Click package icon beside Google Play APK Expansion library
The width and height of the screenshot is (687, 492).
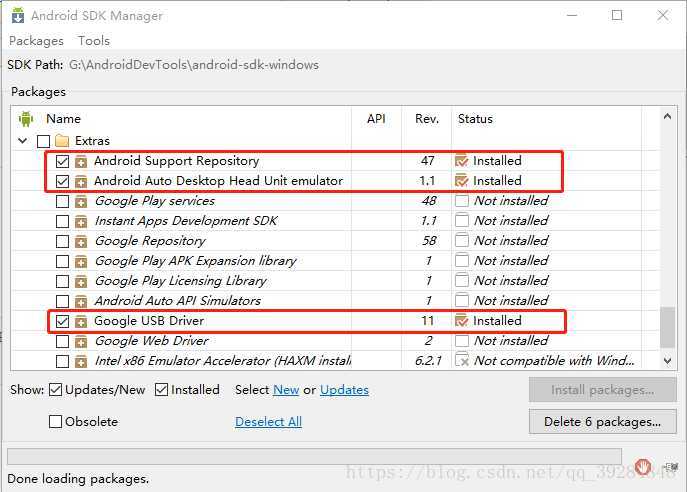tap(81, 262)
